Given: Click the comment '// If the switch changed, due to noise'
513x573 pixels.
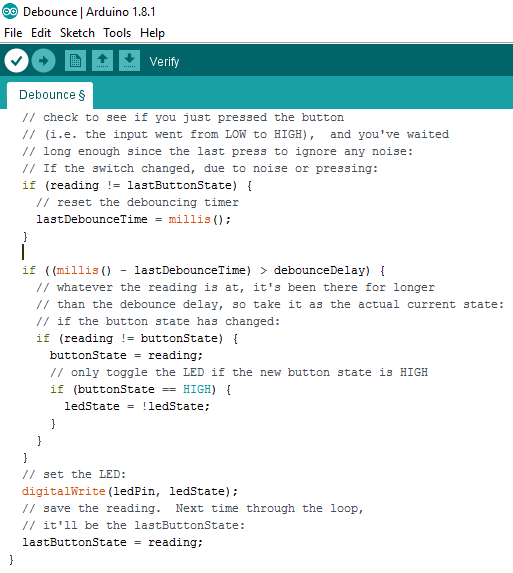Looking at the screenshot, I should [x=200, y=168].
